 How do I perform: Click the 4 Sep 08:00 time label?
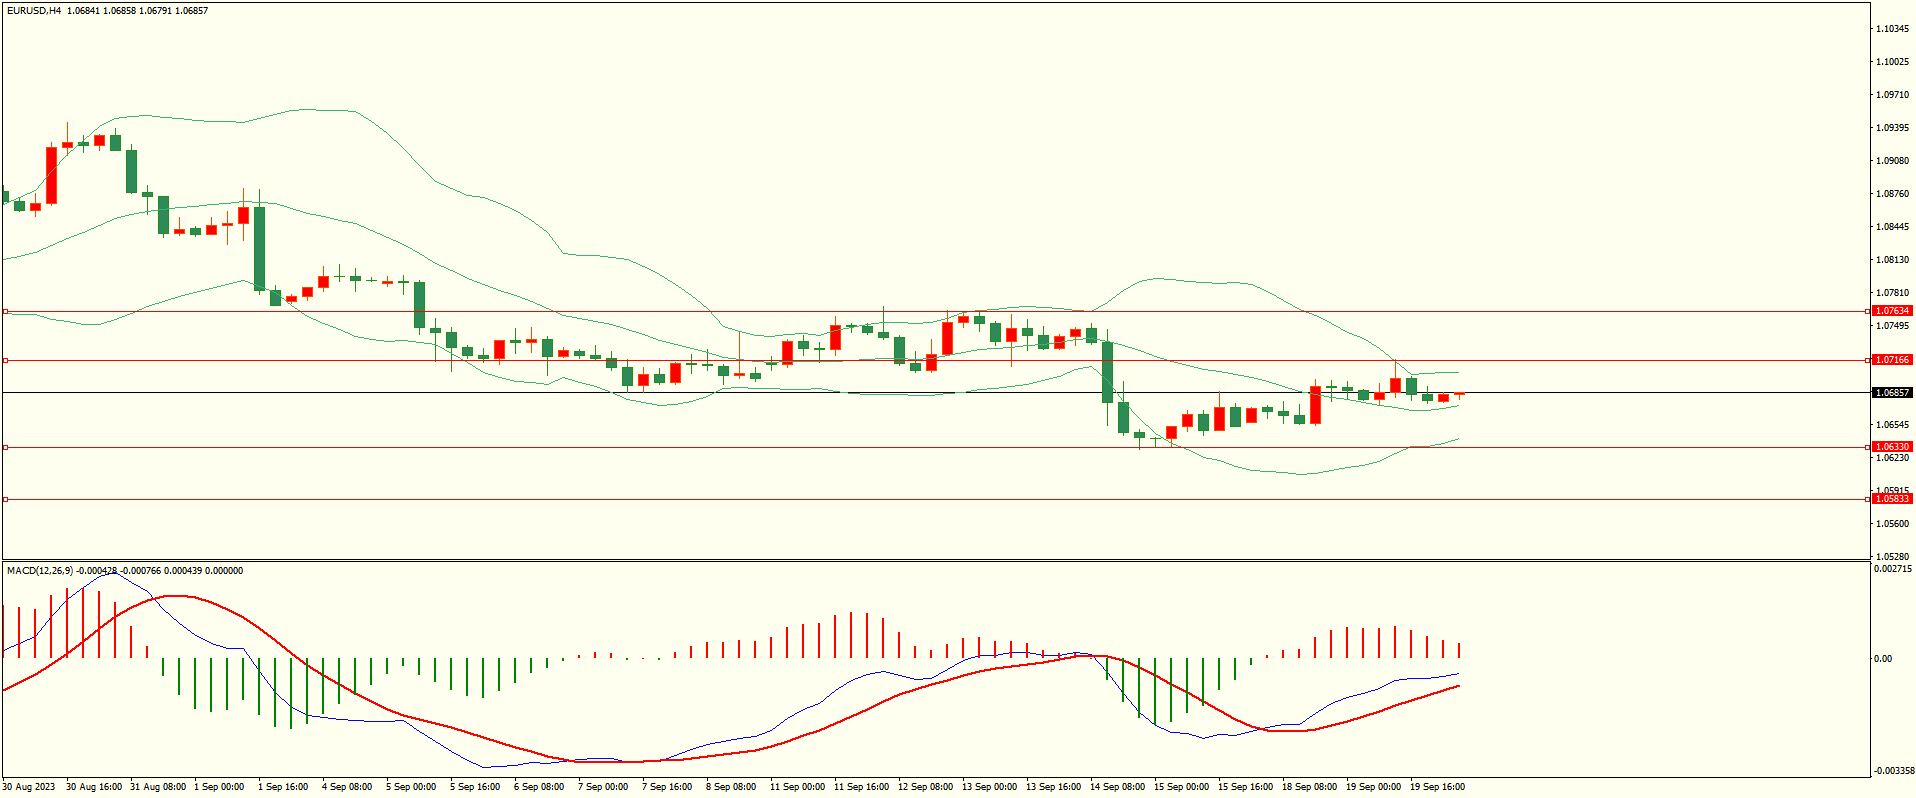(347, 787)
